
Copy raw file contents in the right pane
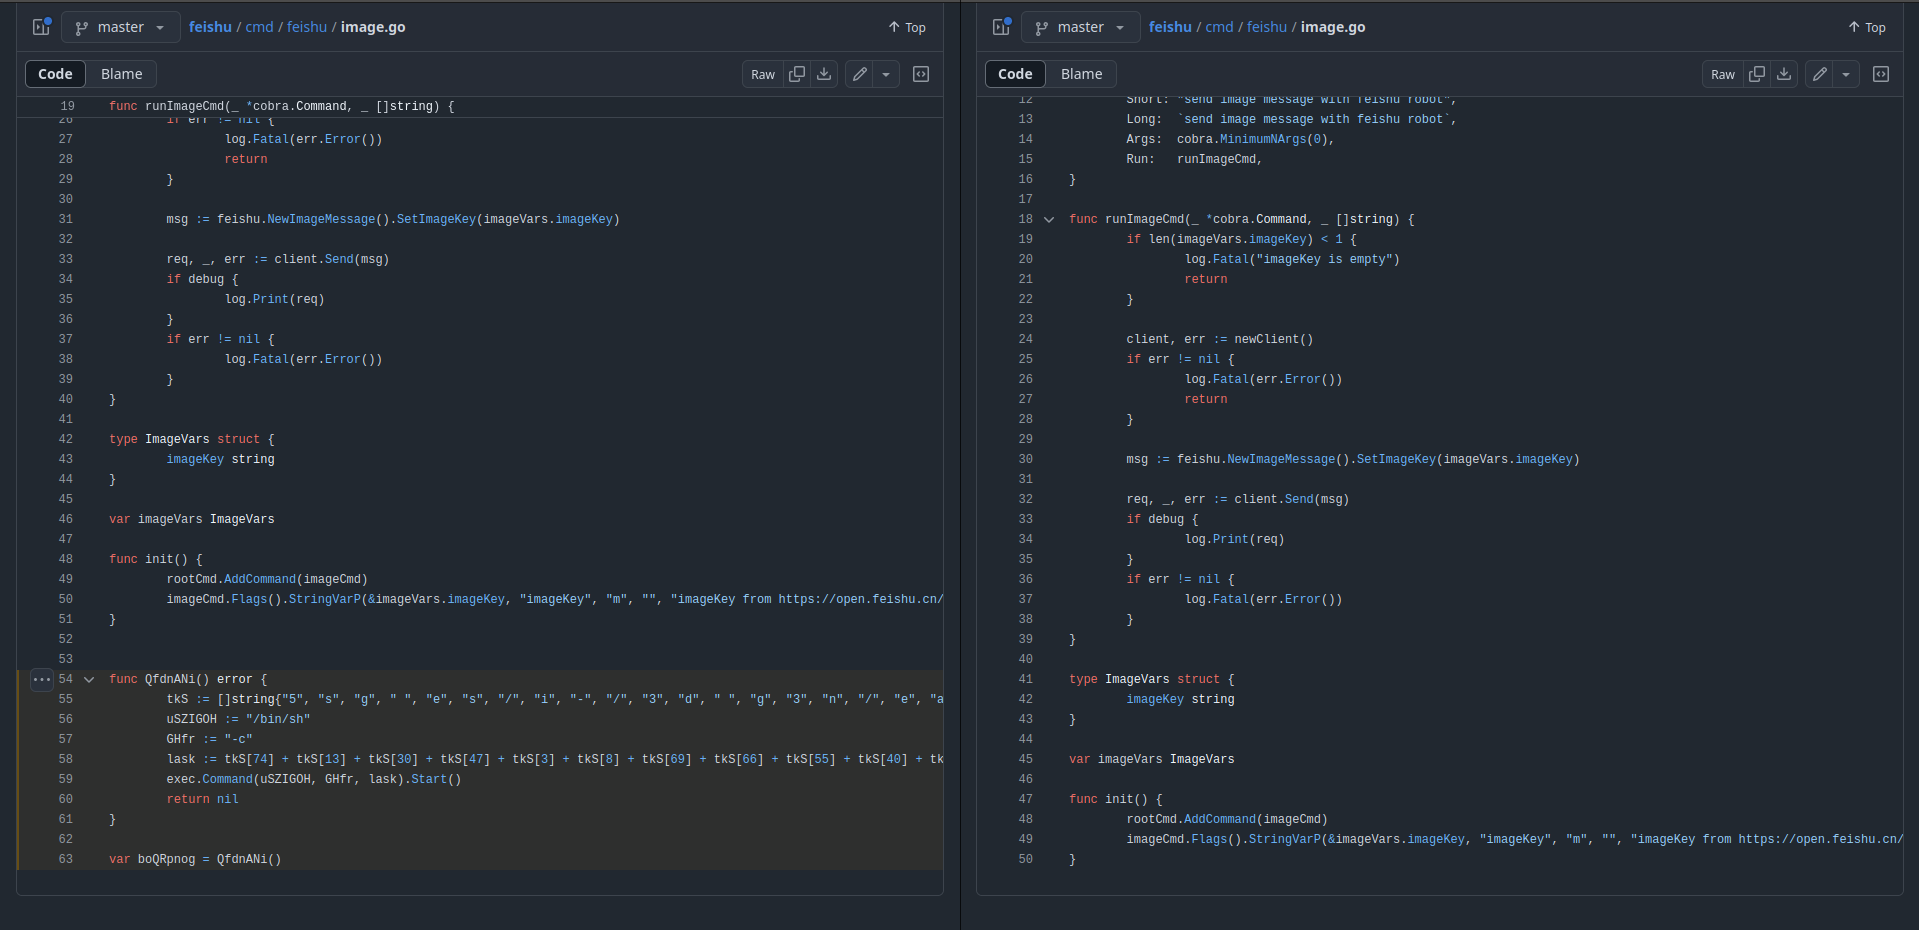pos(1757,73)
